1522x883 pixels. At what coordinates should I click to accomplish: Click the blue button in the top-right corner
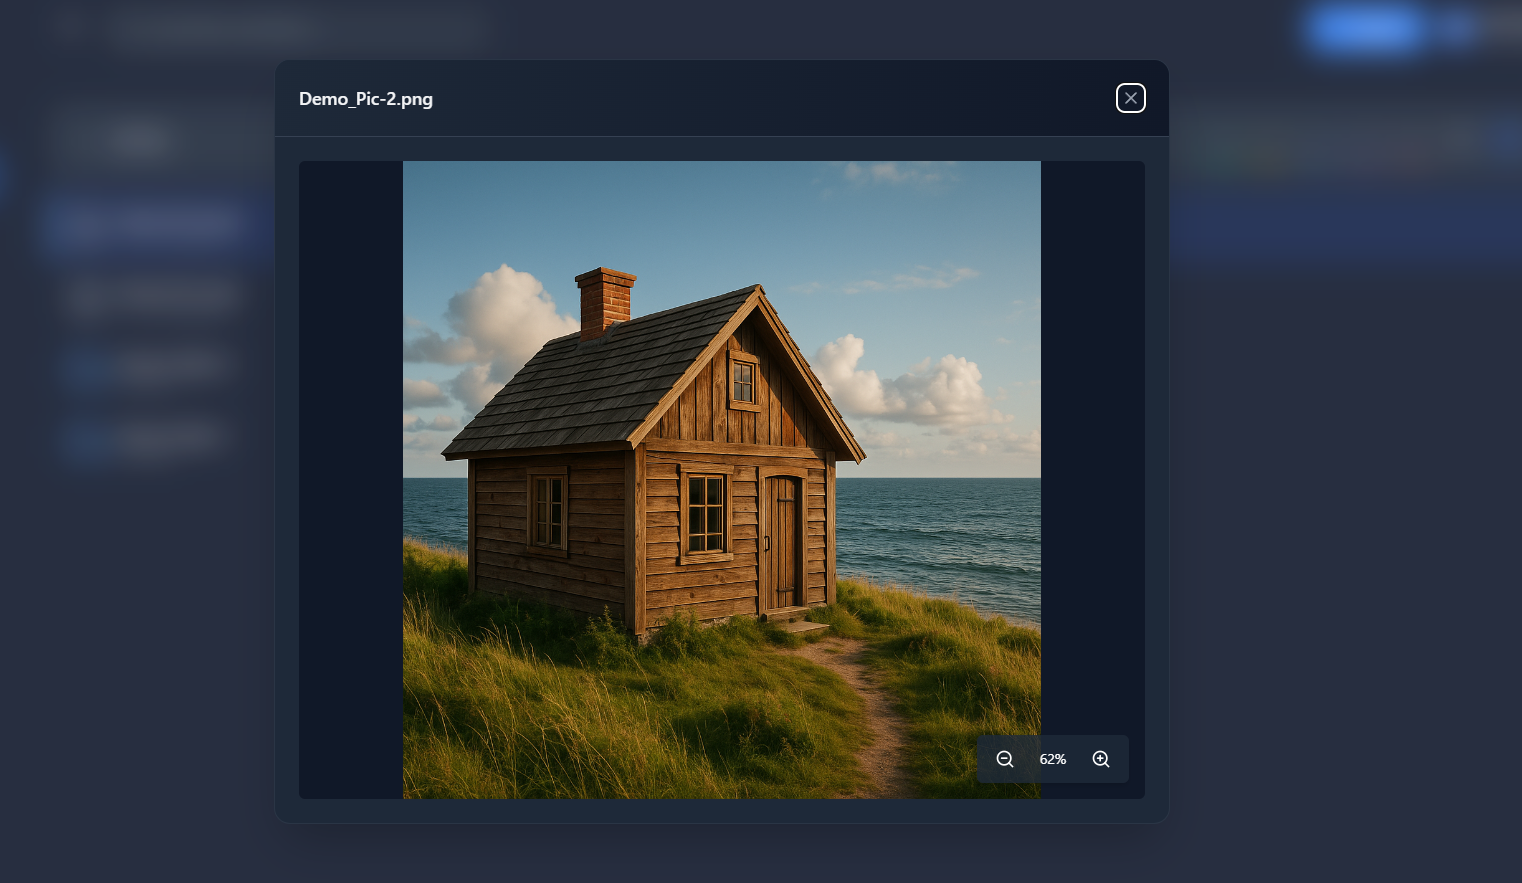pyautogui.click(x=1364, y=29)
